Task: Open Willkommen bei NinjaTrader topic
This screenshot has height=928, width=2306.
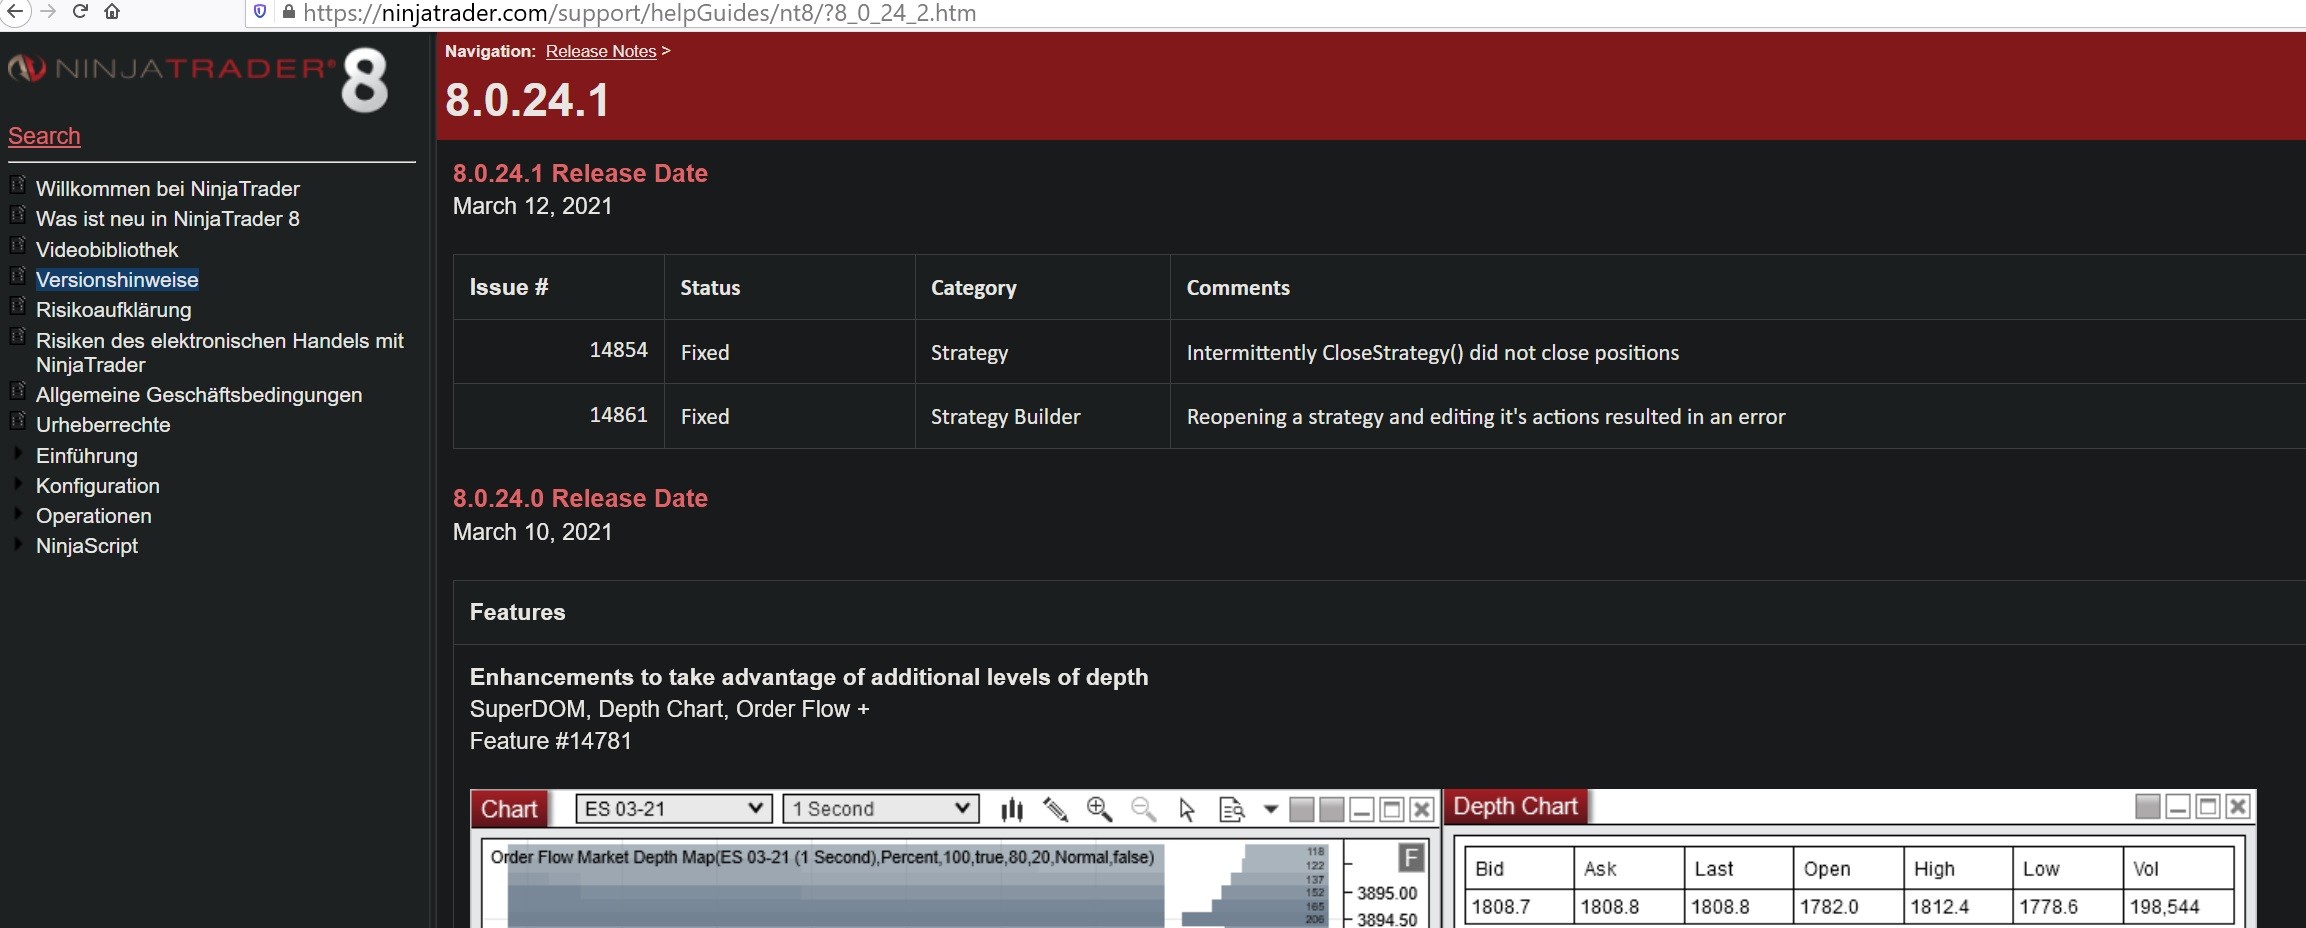Action: (168, 189)
